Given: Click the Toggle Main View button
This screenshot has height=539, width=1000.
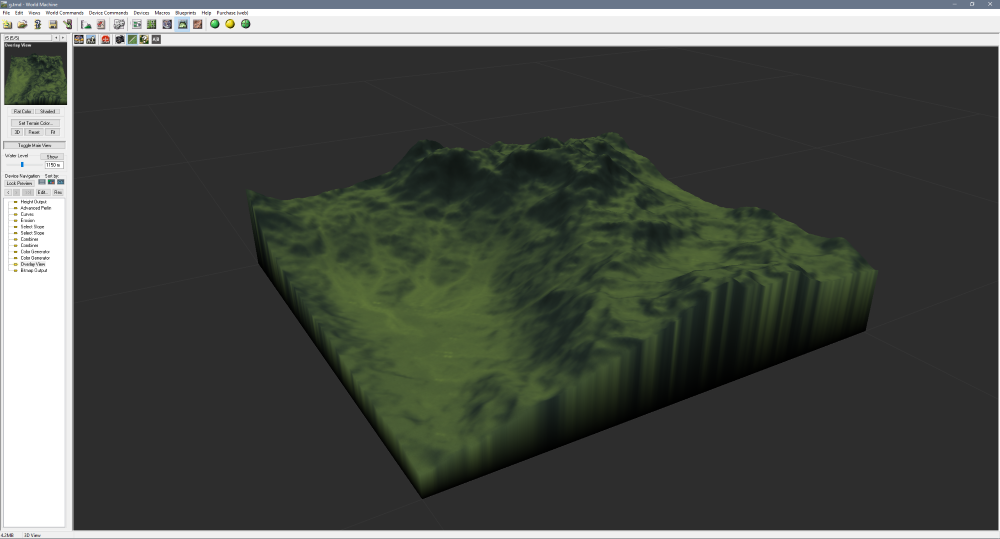Looking at the screenshot, I should [x=34, y=145].
